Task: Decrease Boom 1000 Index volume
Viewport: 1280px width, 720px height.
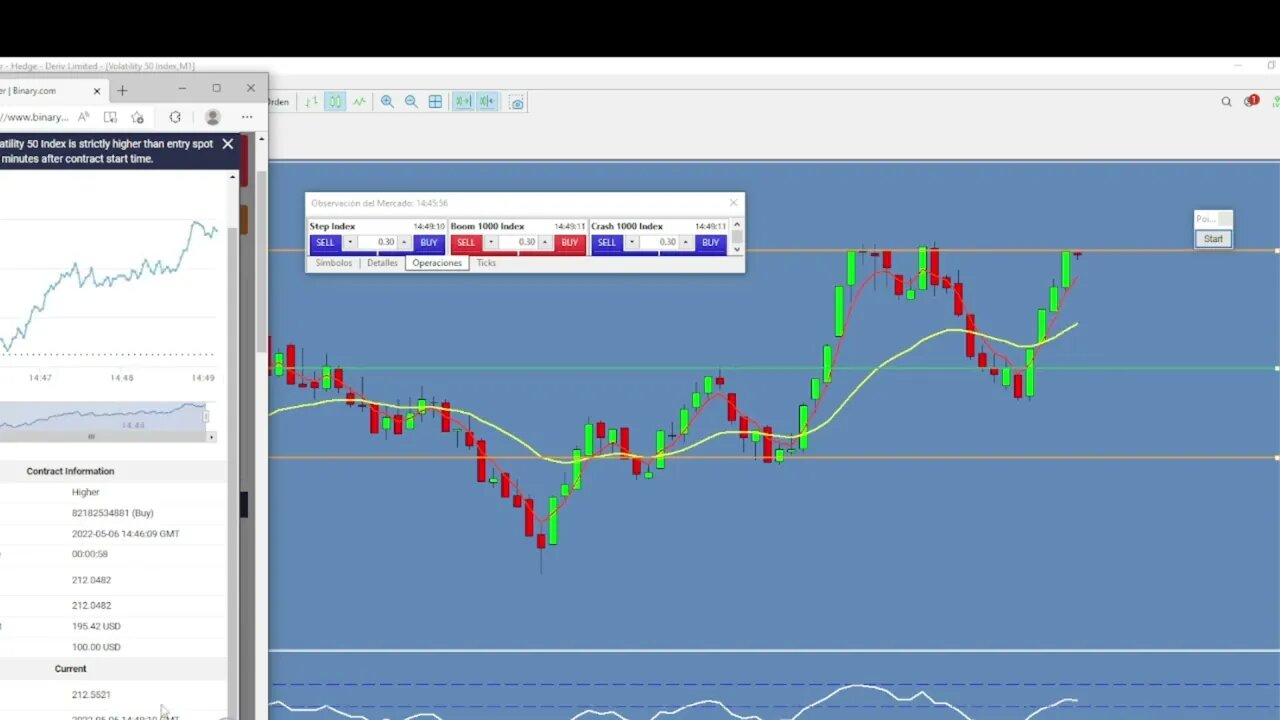Action: [x=491, y=242]
